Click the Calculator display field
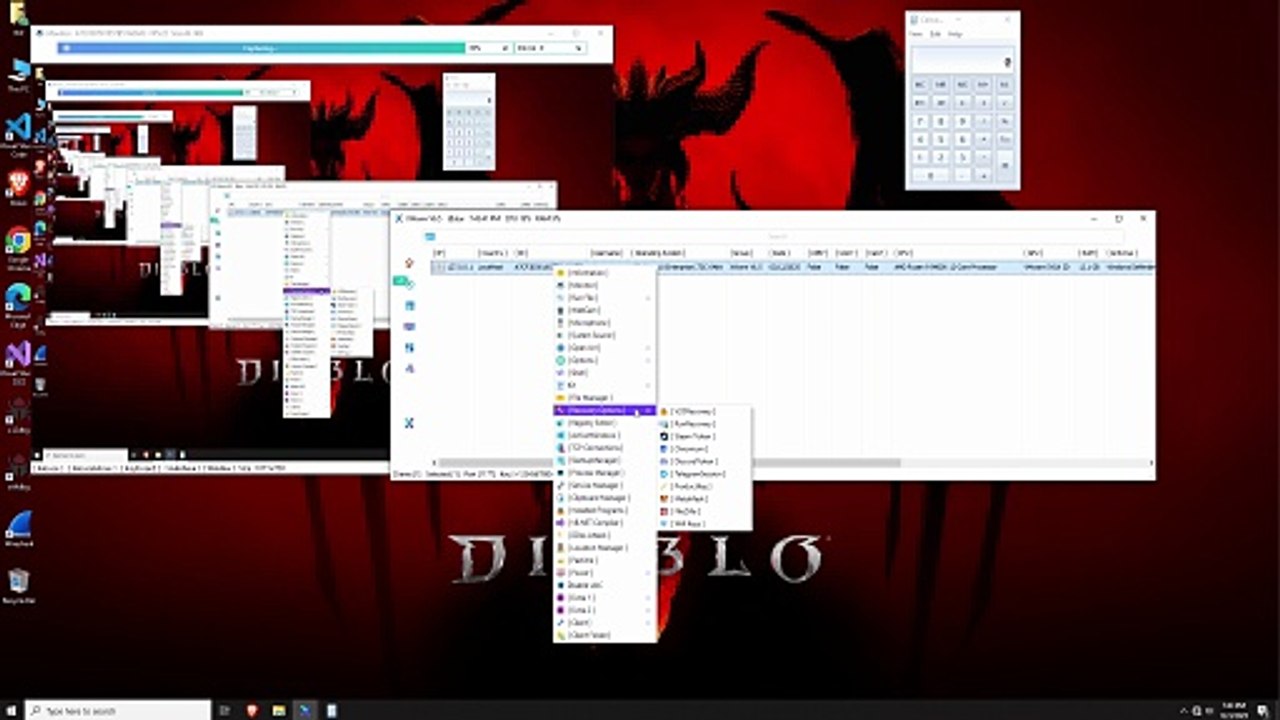 (x=962, y=61)
